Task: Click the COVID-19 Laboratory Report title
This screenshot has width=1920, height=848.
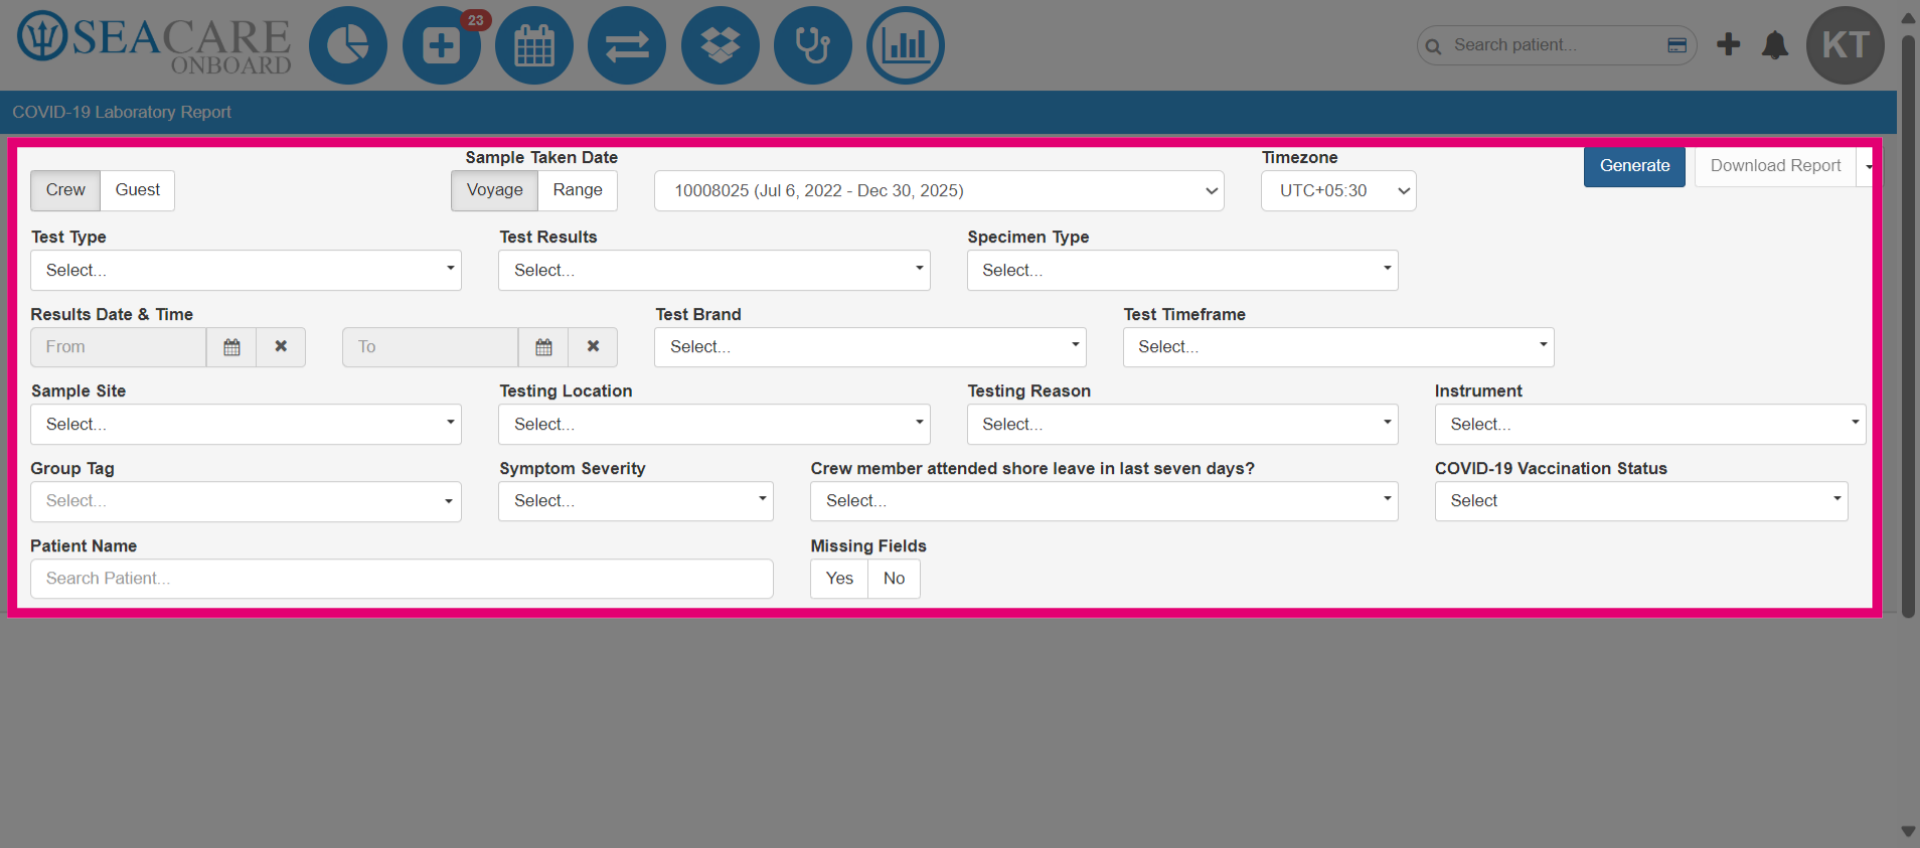Action: [121, 112]
